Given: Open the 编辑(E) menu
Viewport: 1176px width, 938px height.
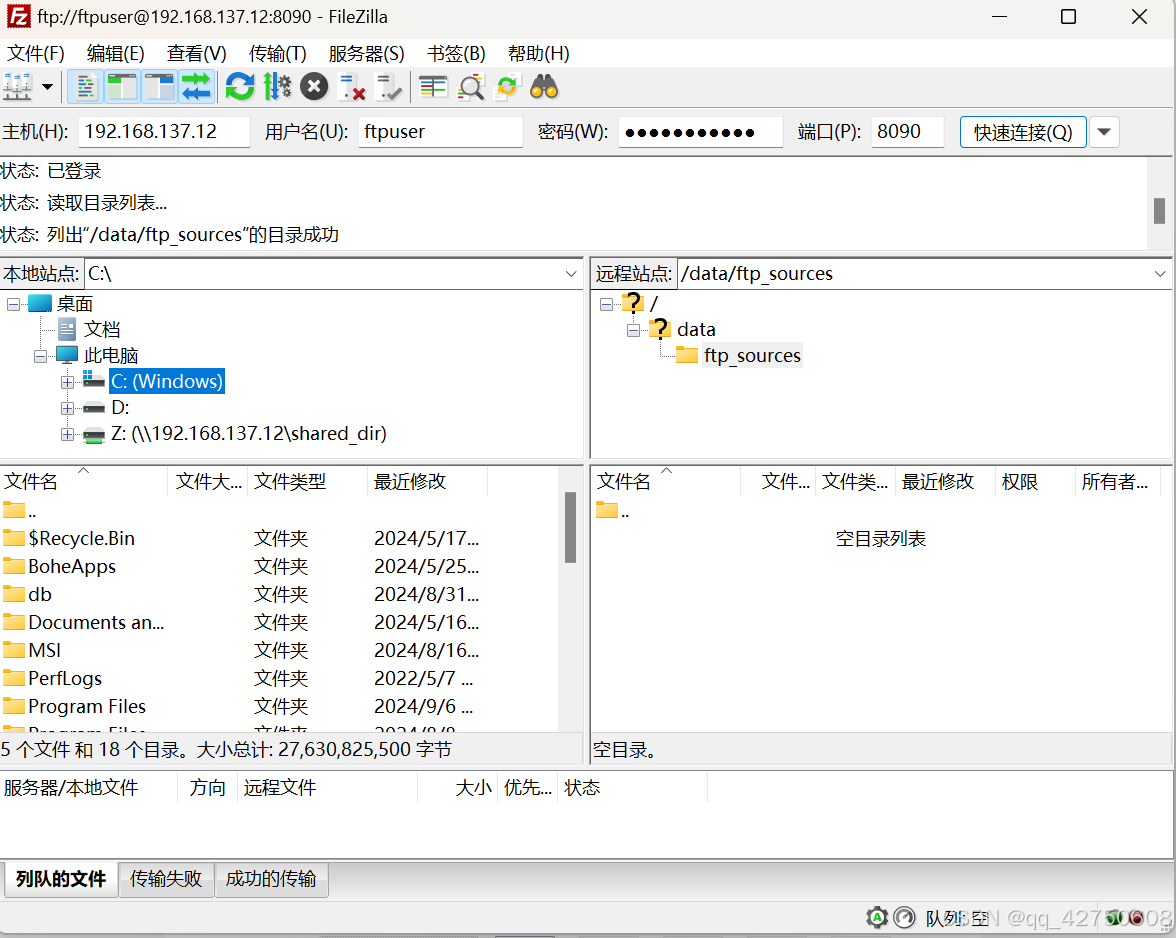Looking at the screenshot, I should click(x=116, y=54).
